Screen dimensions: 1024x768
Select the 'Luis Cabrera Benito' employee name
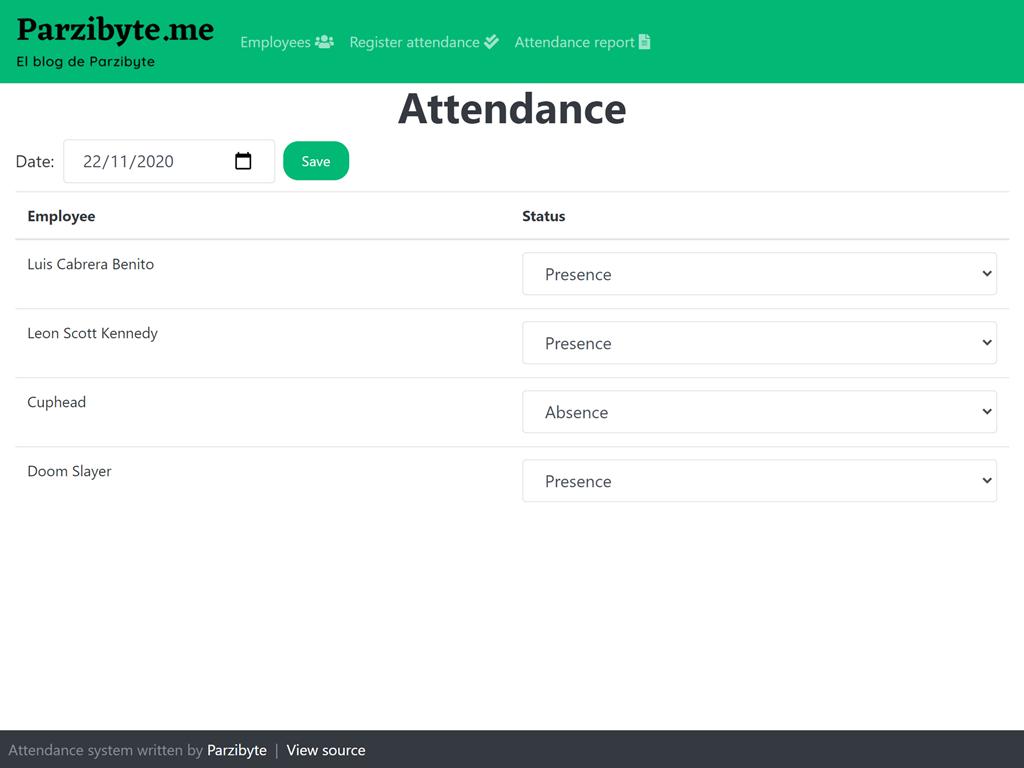click(x=91, y=264)
